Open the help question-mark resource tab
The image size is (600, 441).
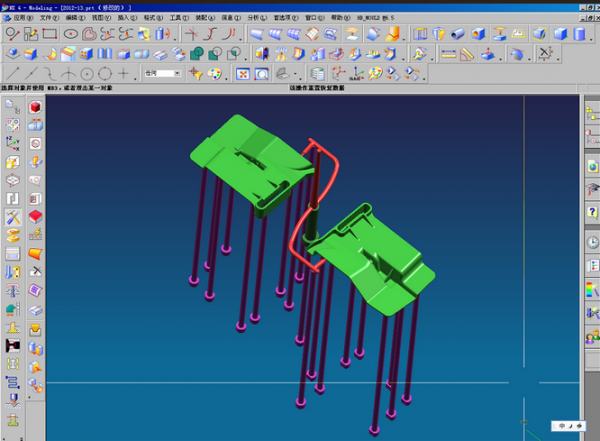coord(592,212)
